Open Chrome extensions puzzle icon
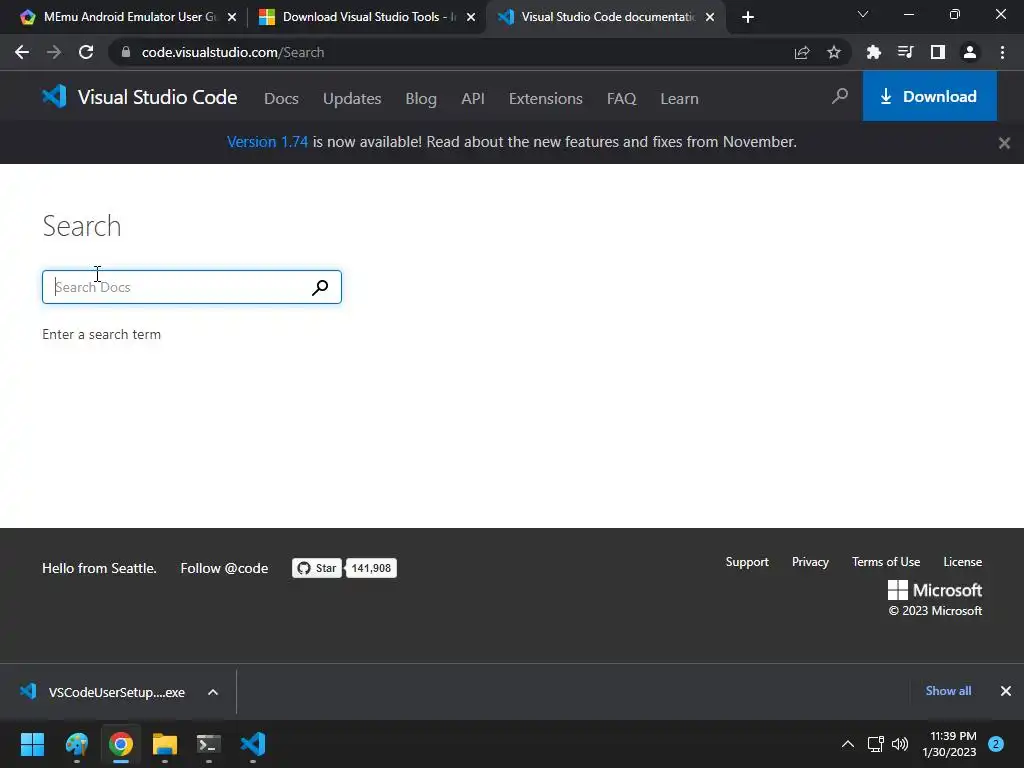Image resolution: width=1024 pixels, height=768 pixels. tap(874, 52)
